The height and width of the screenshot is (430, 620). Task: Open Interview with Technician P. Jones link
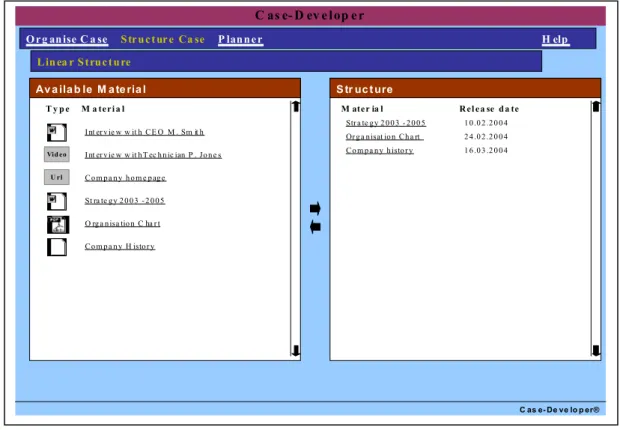[153, 155]
